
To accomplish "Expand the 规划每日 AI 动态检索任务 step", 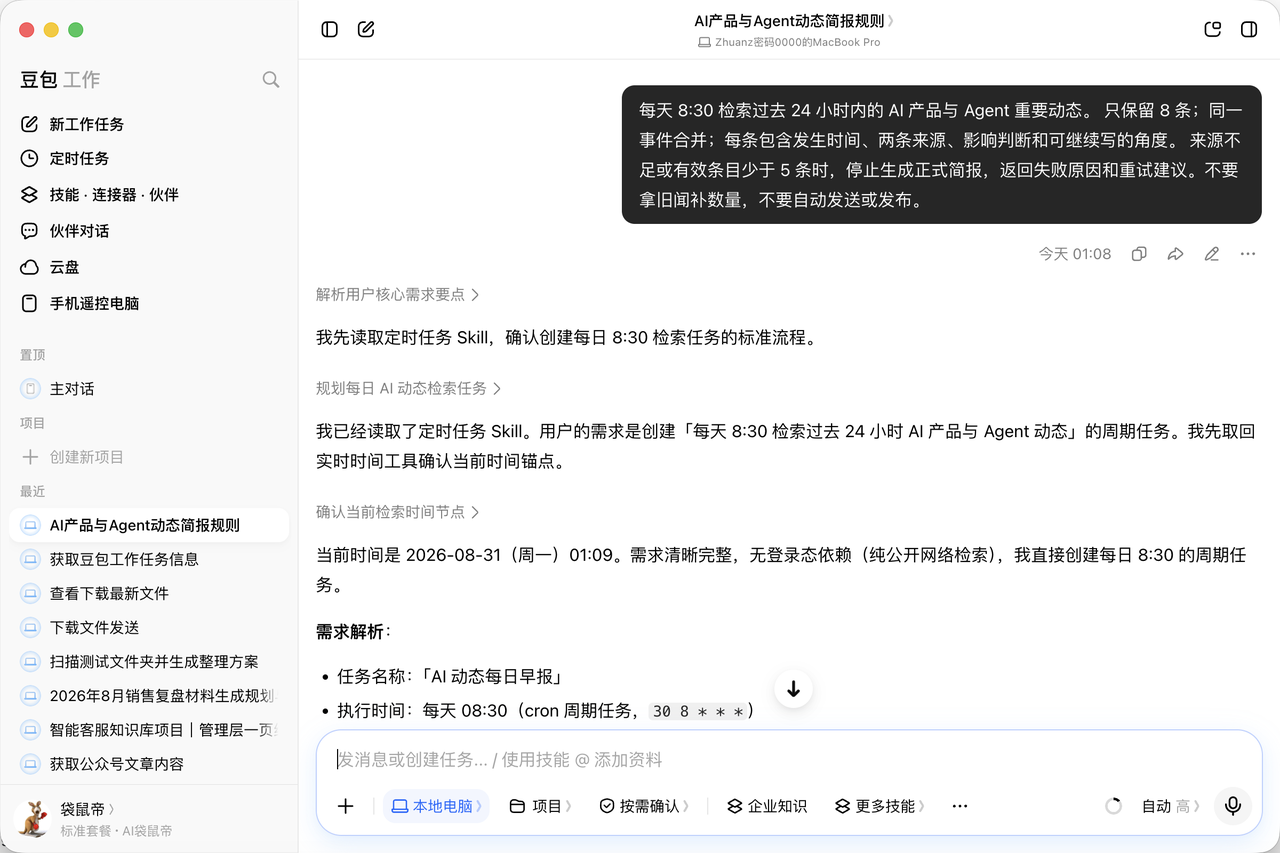I will pos(409,388).
